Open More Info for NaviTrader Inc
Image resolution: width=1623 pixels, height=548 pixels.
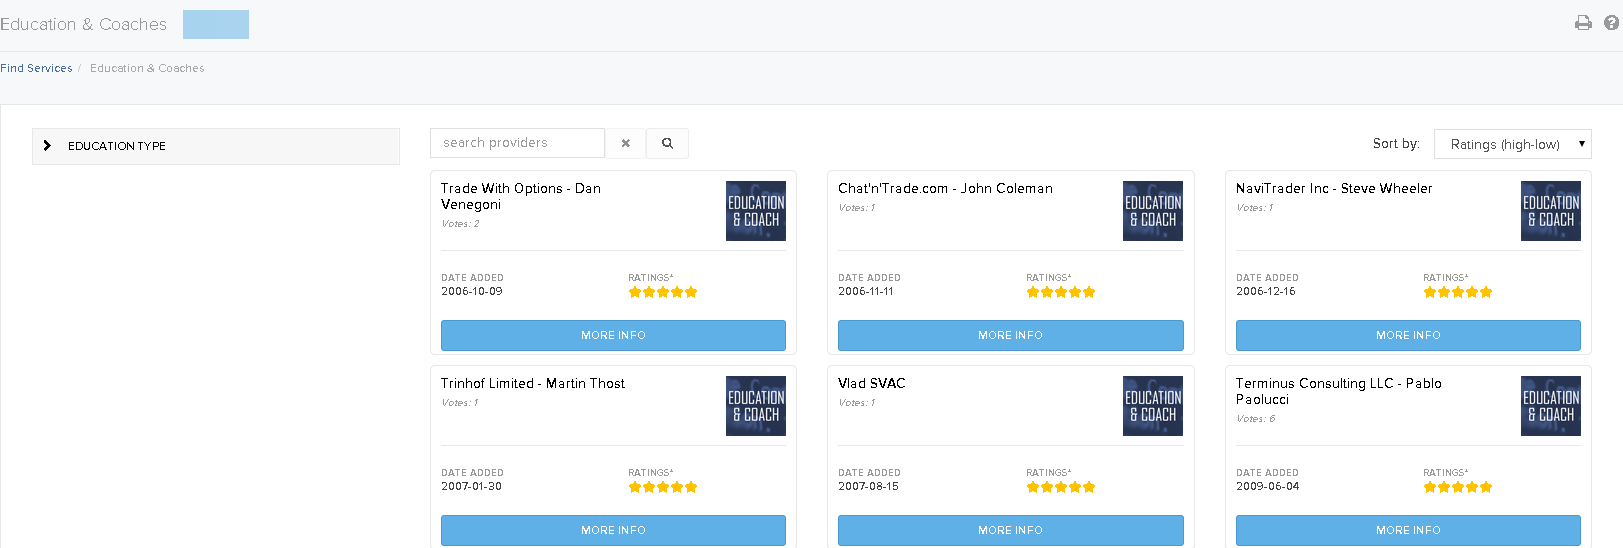pos(1408,335)
